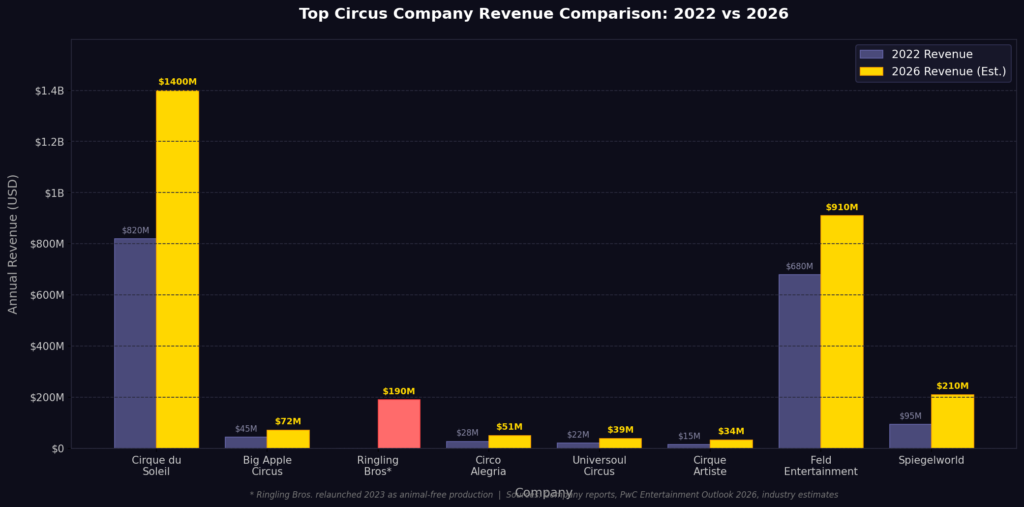Click the '$600M' y-axis tick label
The height and width of the screenshot is (507, 1024).
[47, 295]
